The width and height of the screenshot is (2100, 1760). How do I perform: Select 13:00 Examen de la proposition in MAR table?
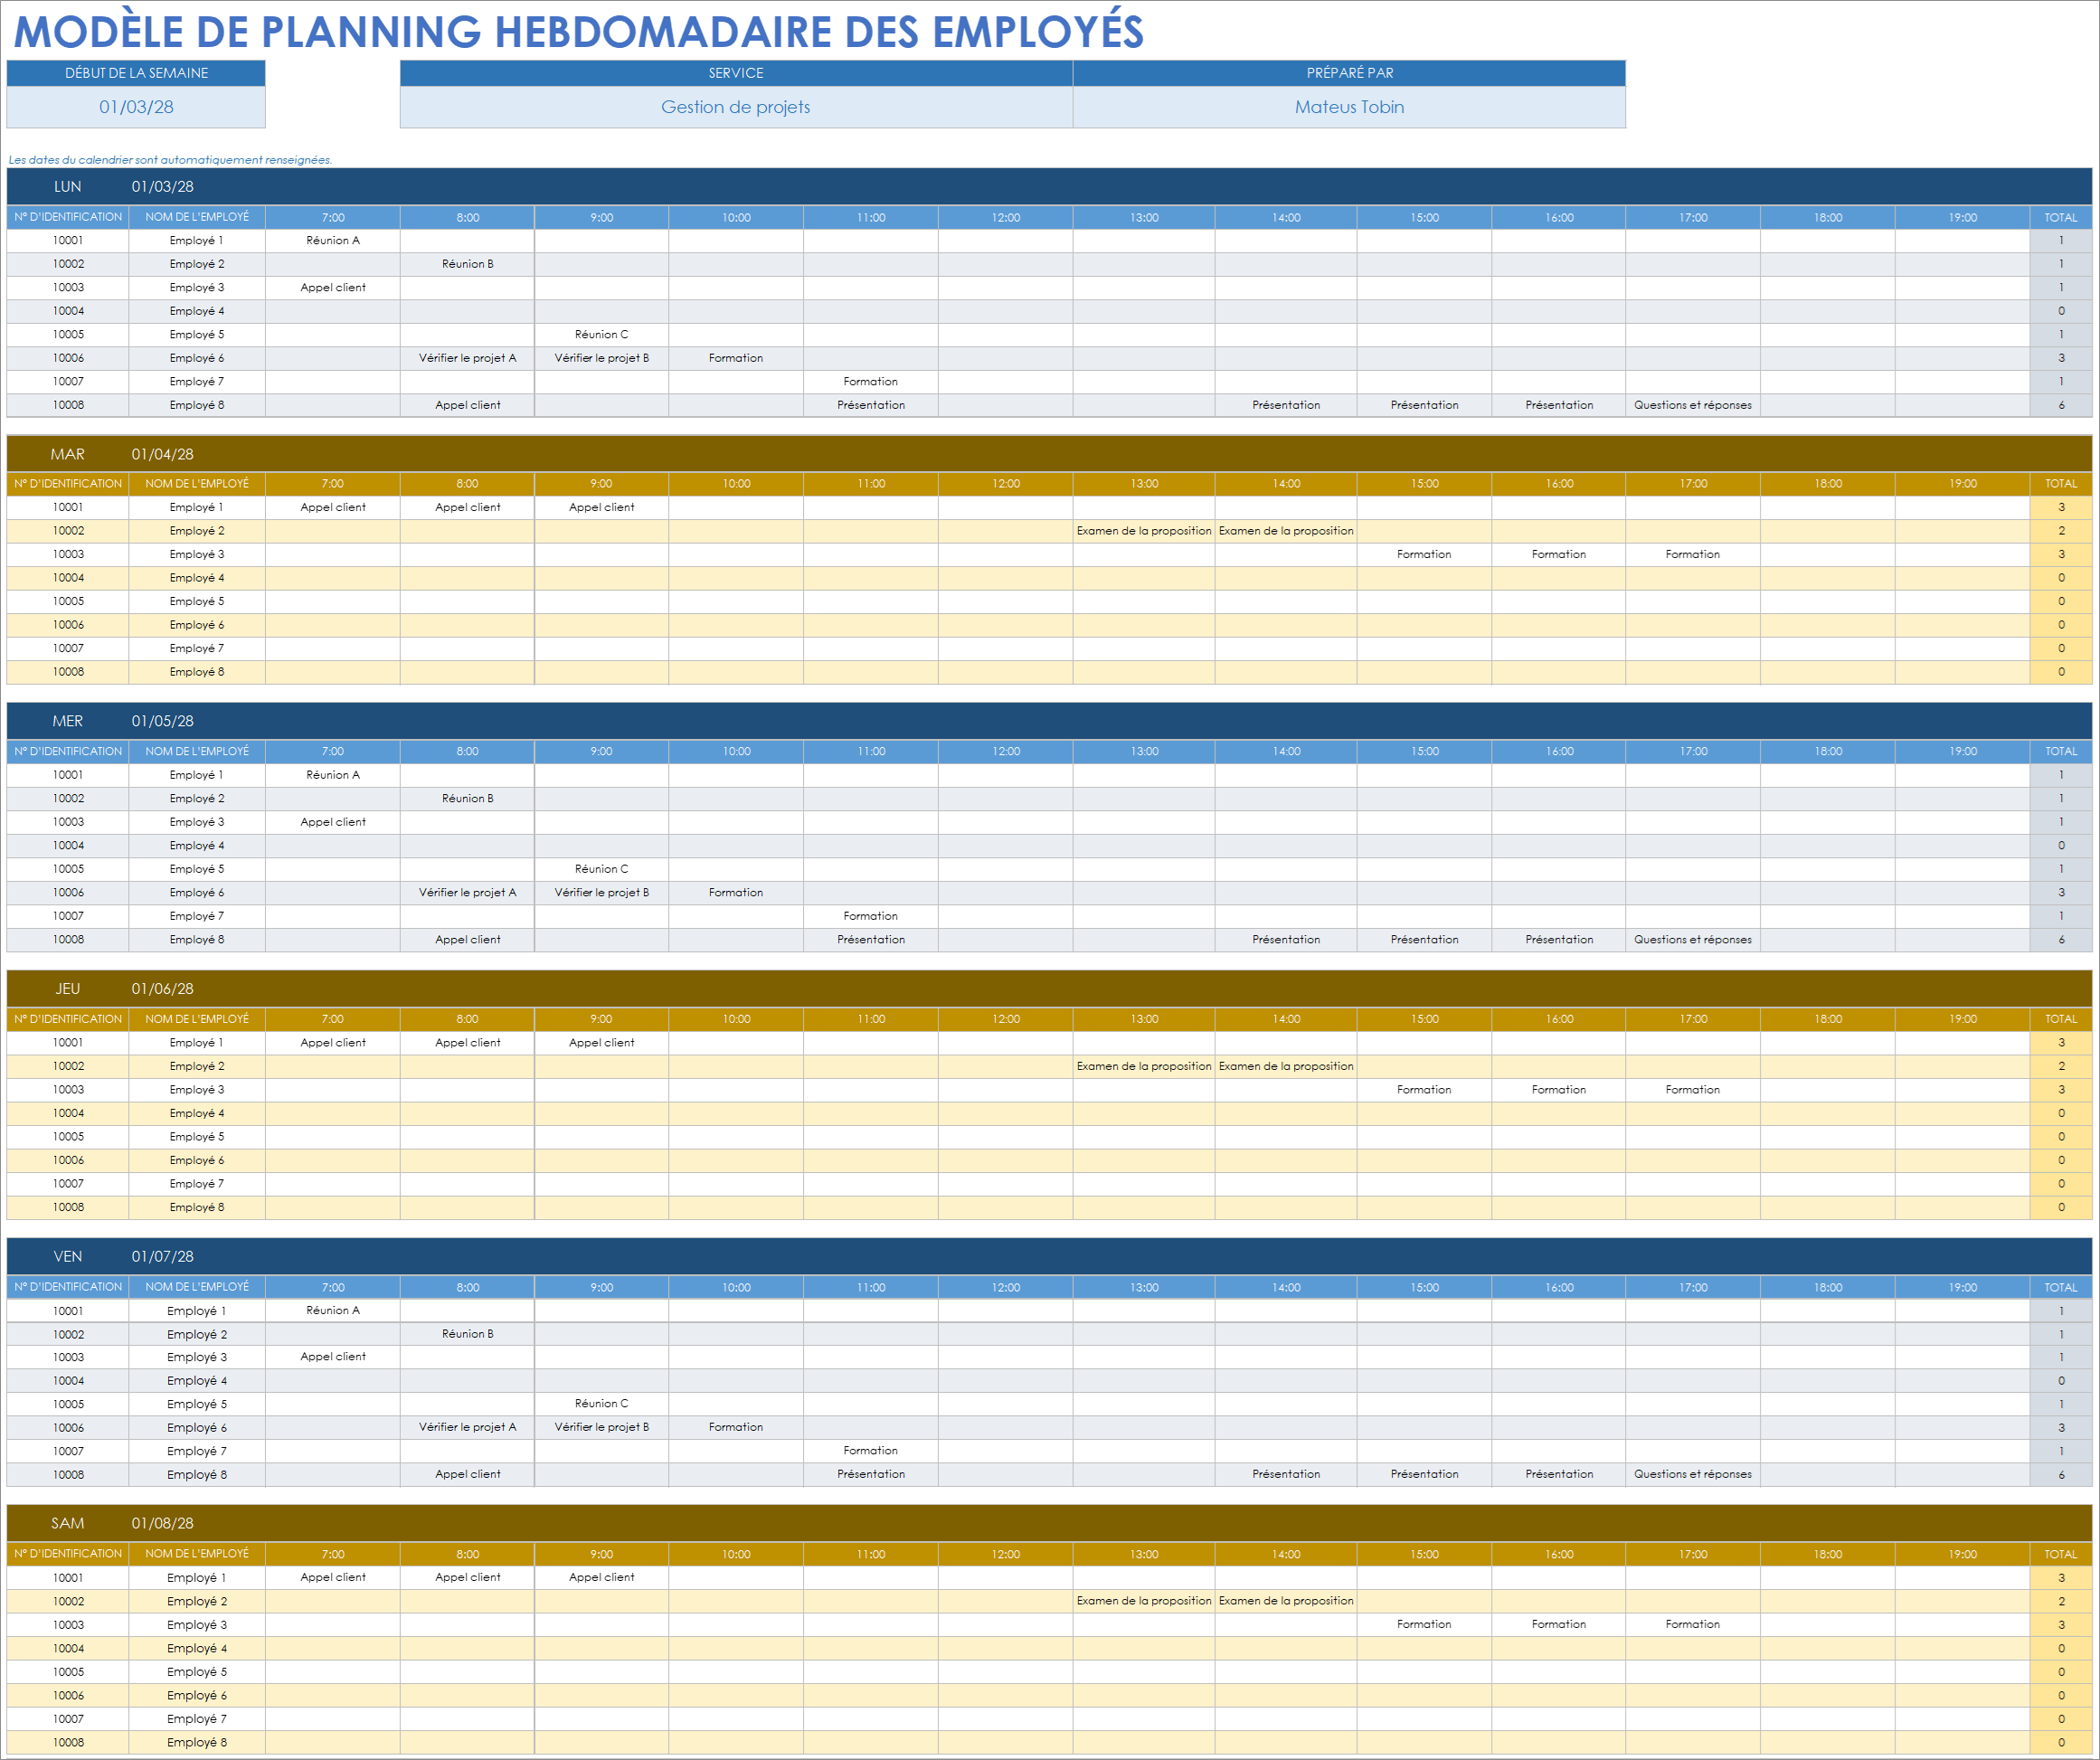coord(1144,531)
